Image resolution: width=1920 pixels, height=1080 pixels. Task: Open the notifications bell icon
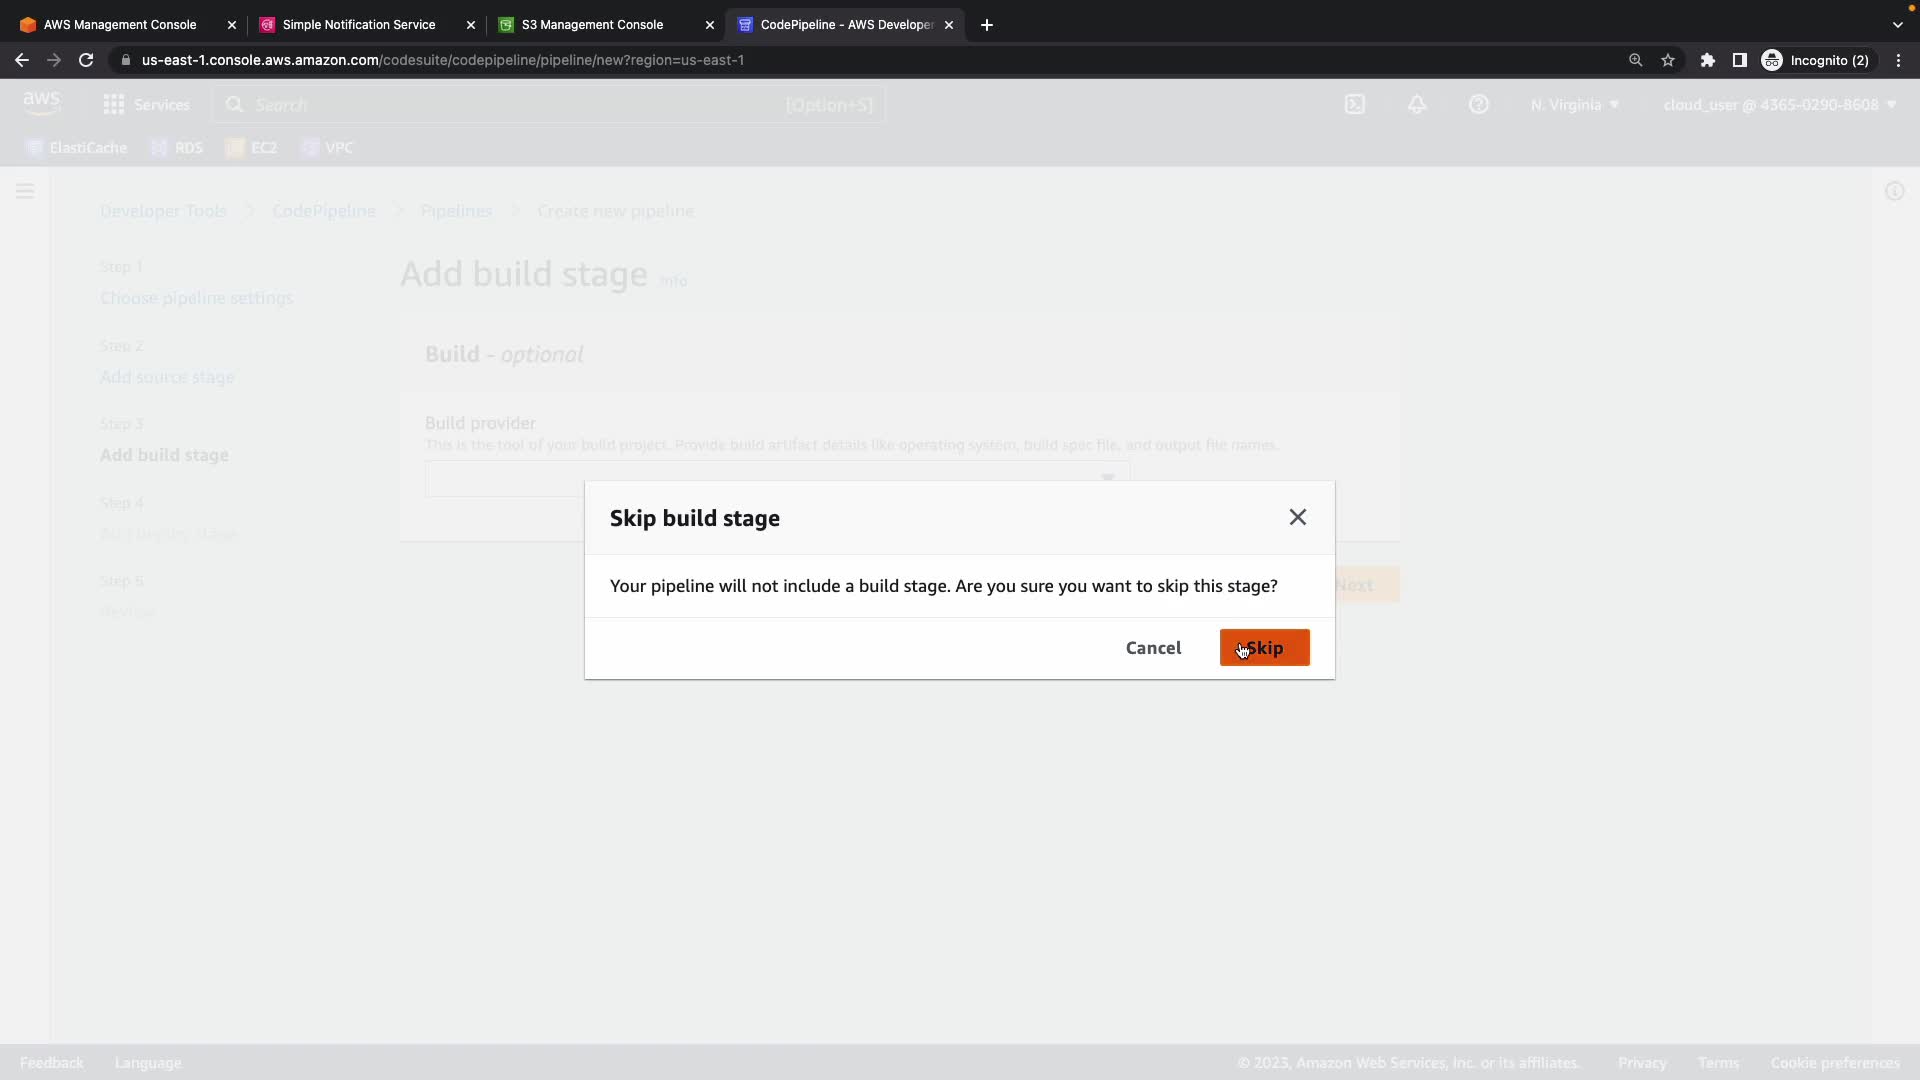click(1417, 104)
